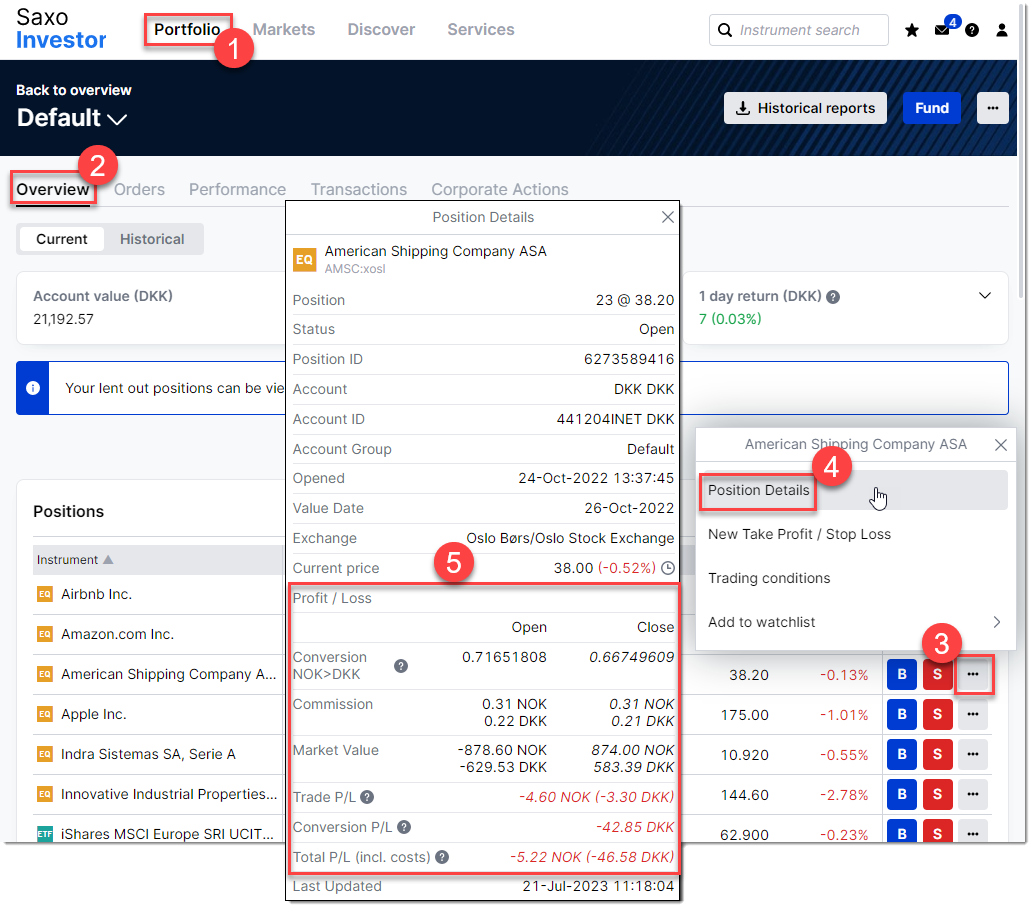Screen dimensions: 1032x908
Task: Click the EQ icon beside Amazon.com Inc.
Action: tap(45, 634)
